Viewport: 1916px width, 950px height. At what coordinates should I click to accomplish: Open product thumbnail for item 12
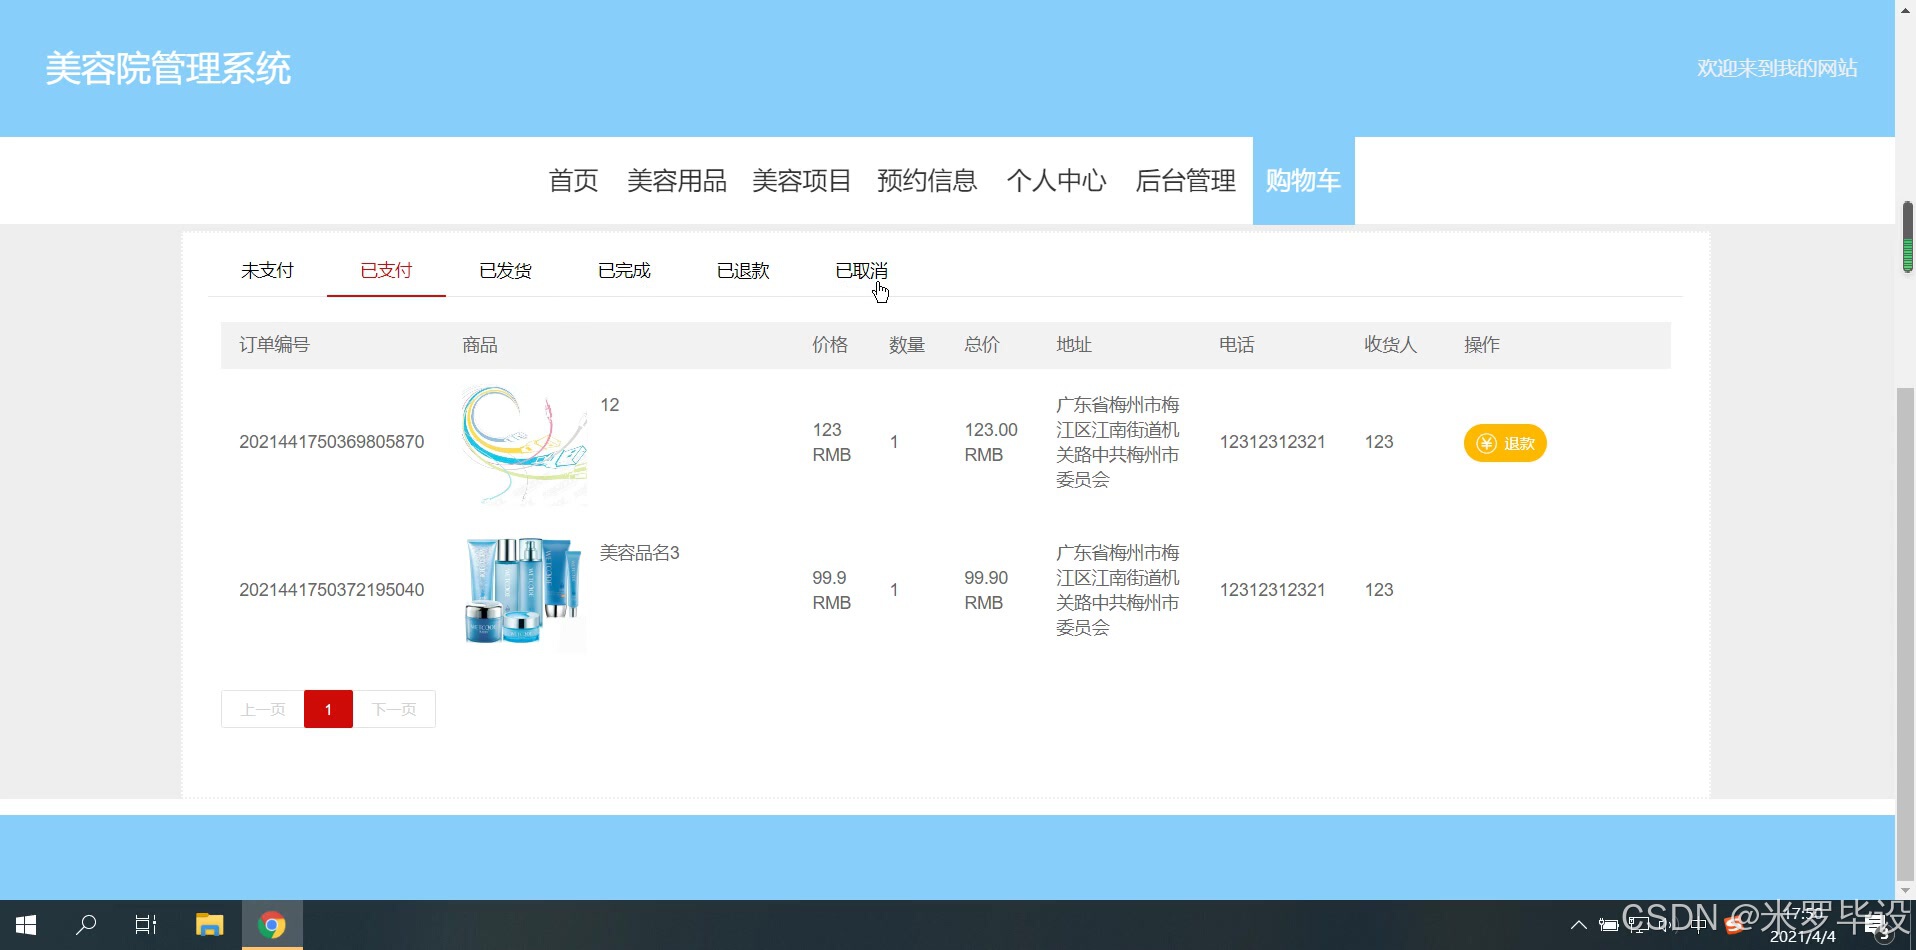(524, 445)
